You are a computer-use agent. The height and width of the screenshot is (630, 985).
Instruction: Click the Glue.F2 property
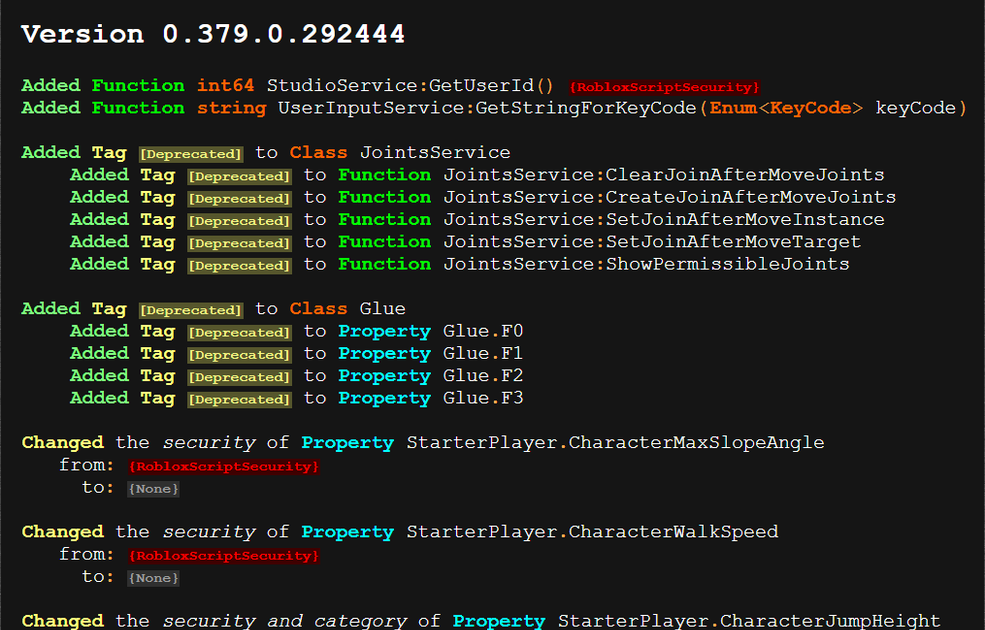tap(482, 376)
